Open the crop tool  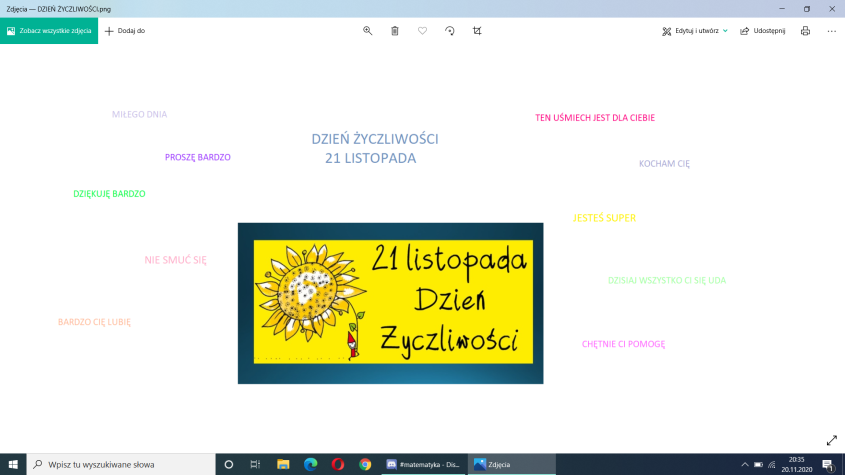(x=477, y=31)
